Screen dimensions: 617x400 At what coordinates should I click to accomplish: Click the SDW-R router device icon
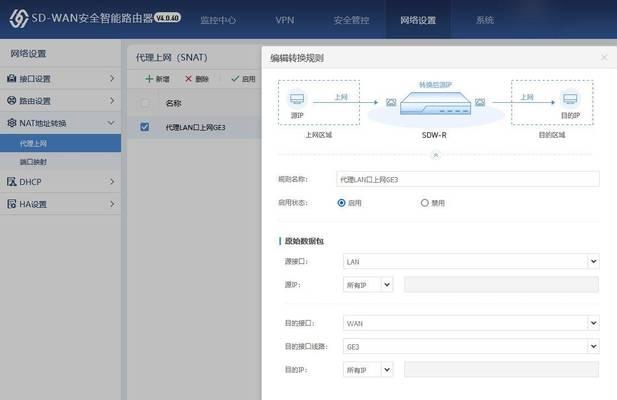pyautogui.click(x=434, y=105)
